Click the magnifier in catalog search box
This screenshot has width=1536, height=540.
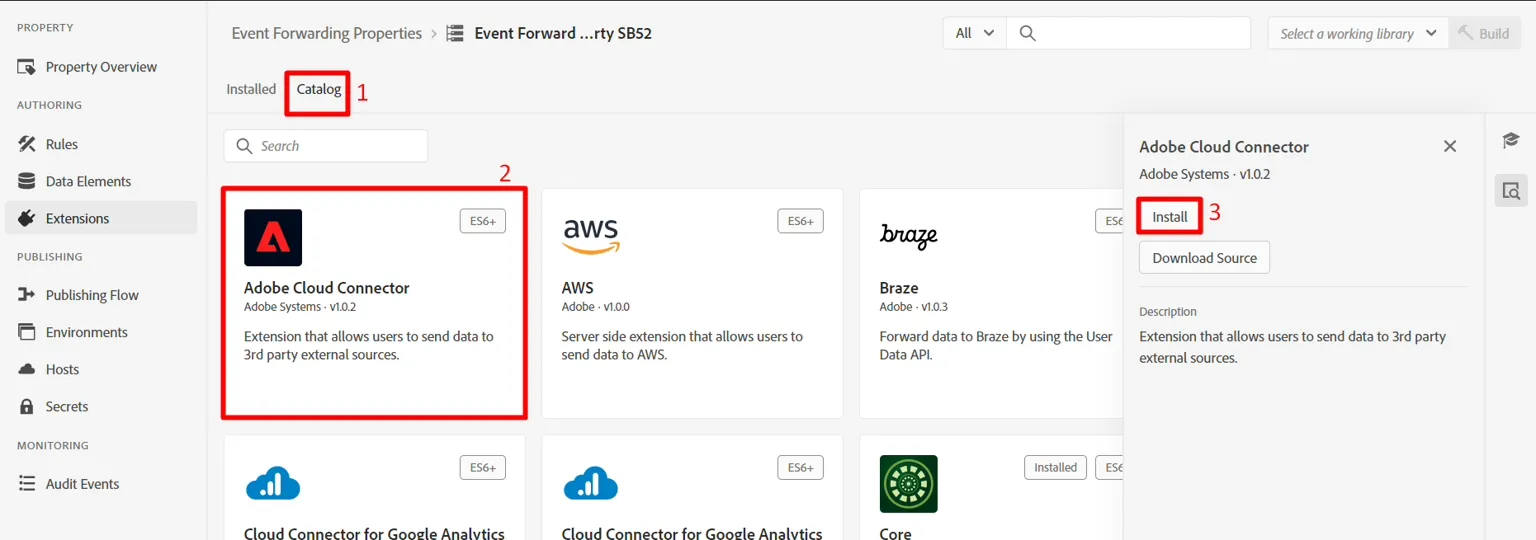pos(244,146)
